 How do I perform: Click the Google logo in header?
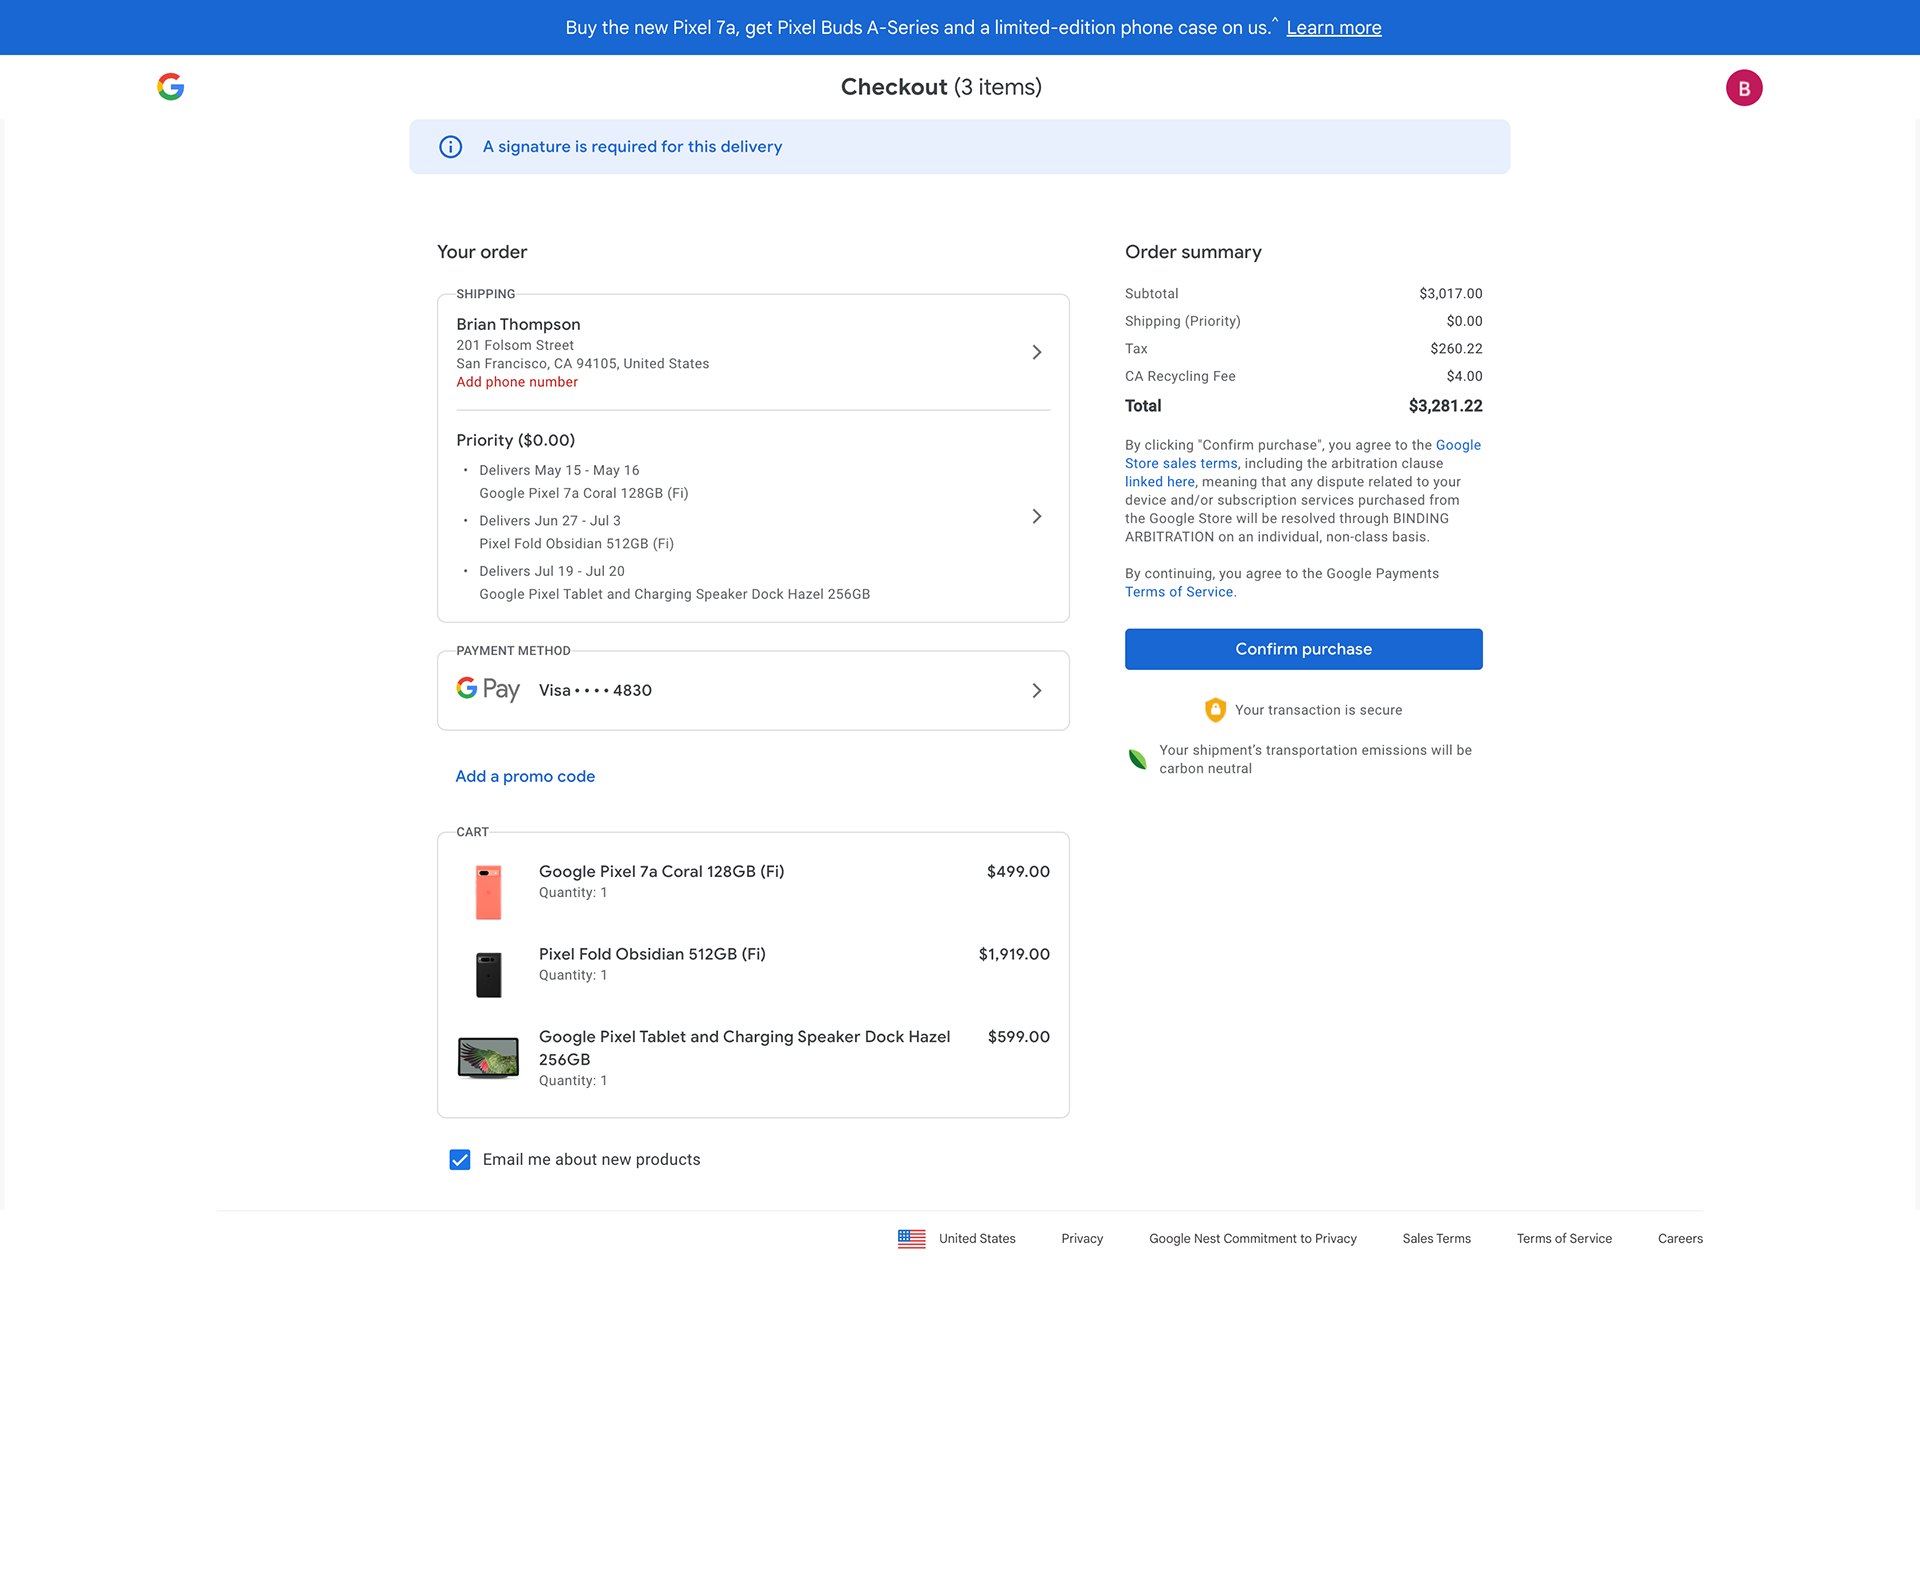(x=171, y=87)
